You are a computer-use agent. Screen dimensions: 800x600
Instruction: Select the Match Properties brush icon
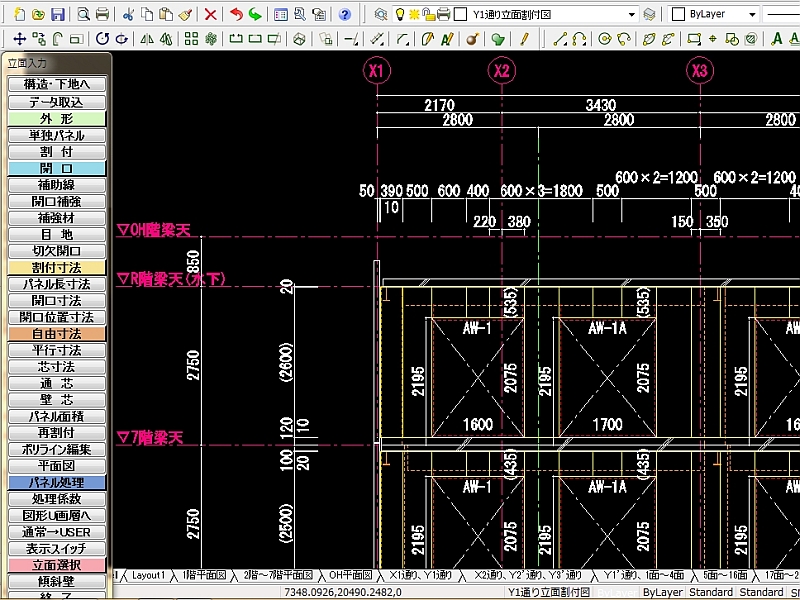(185, 14)
